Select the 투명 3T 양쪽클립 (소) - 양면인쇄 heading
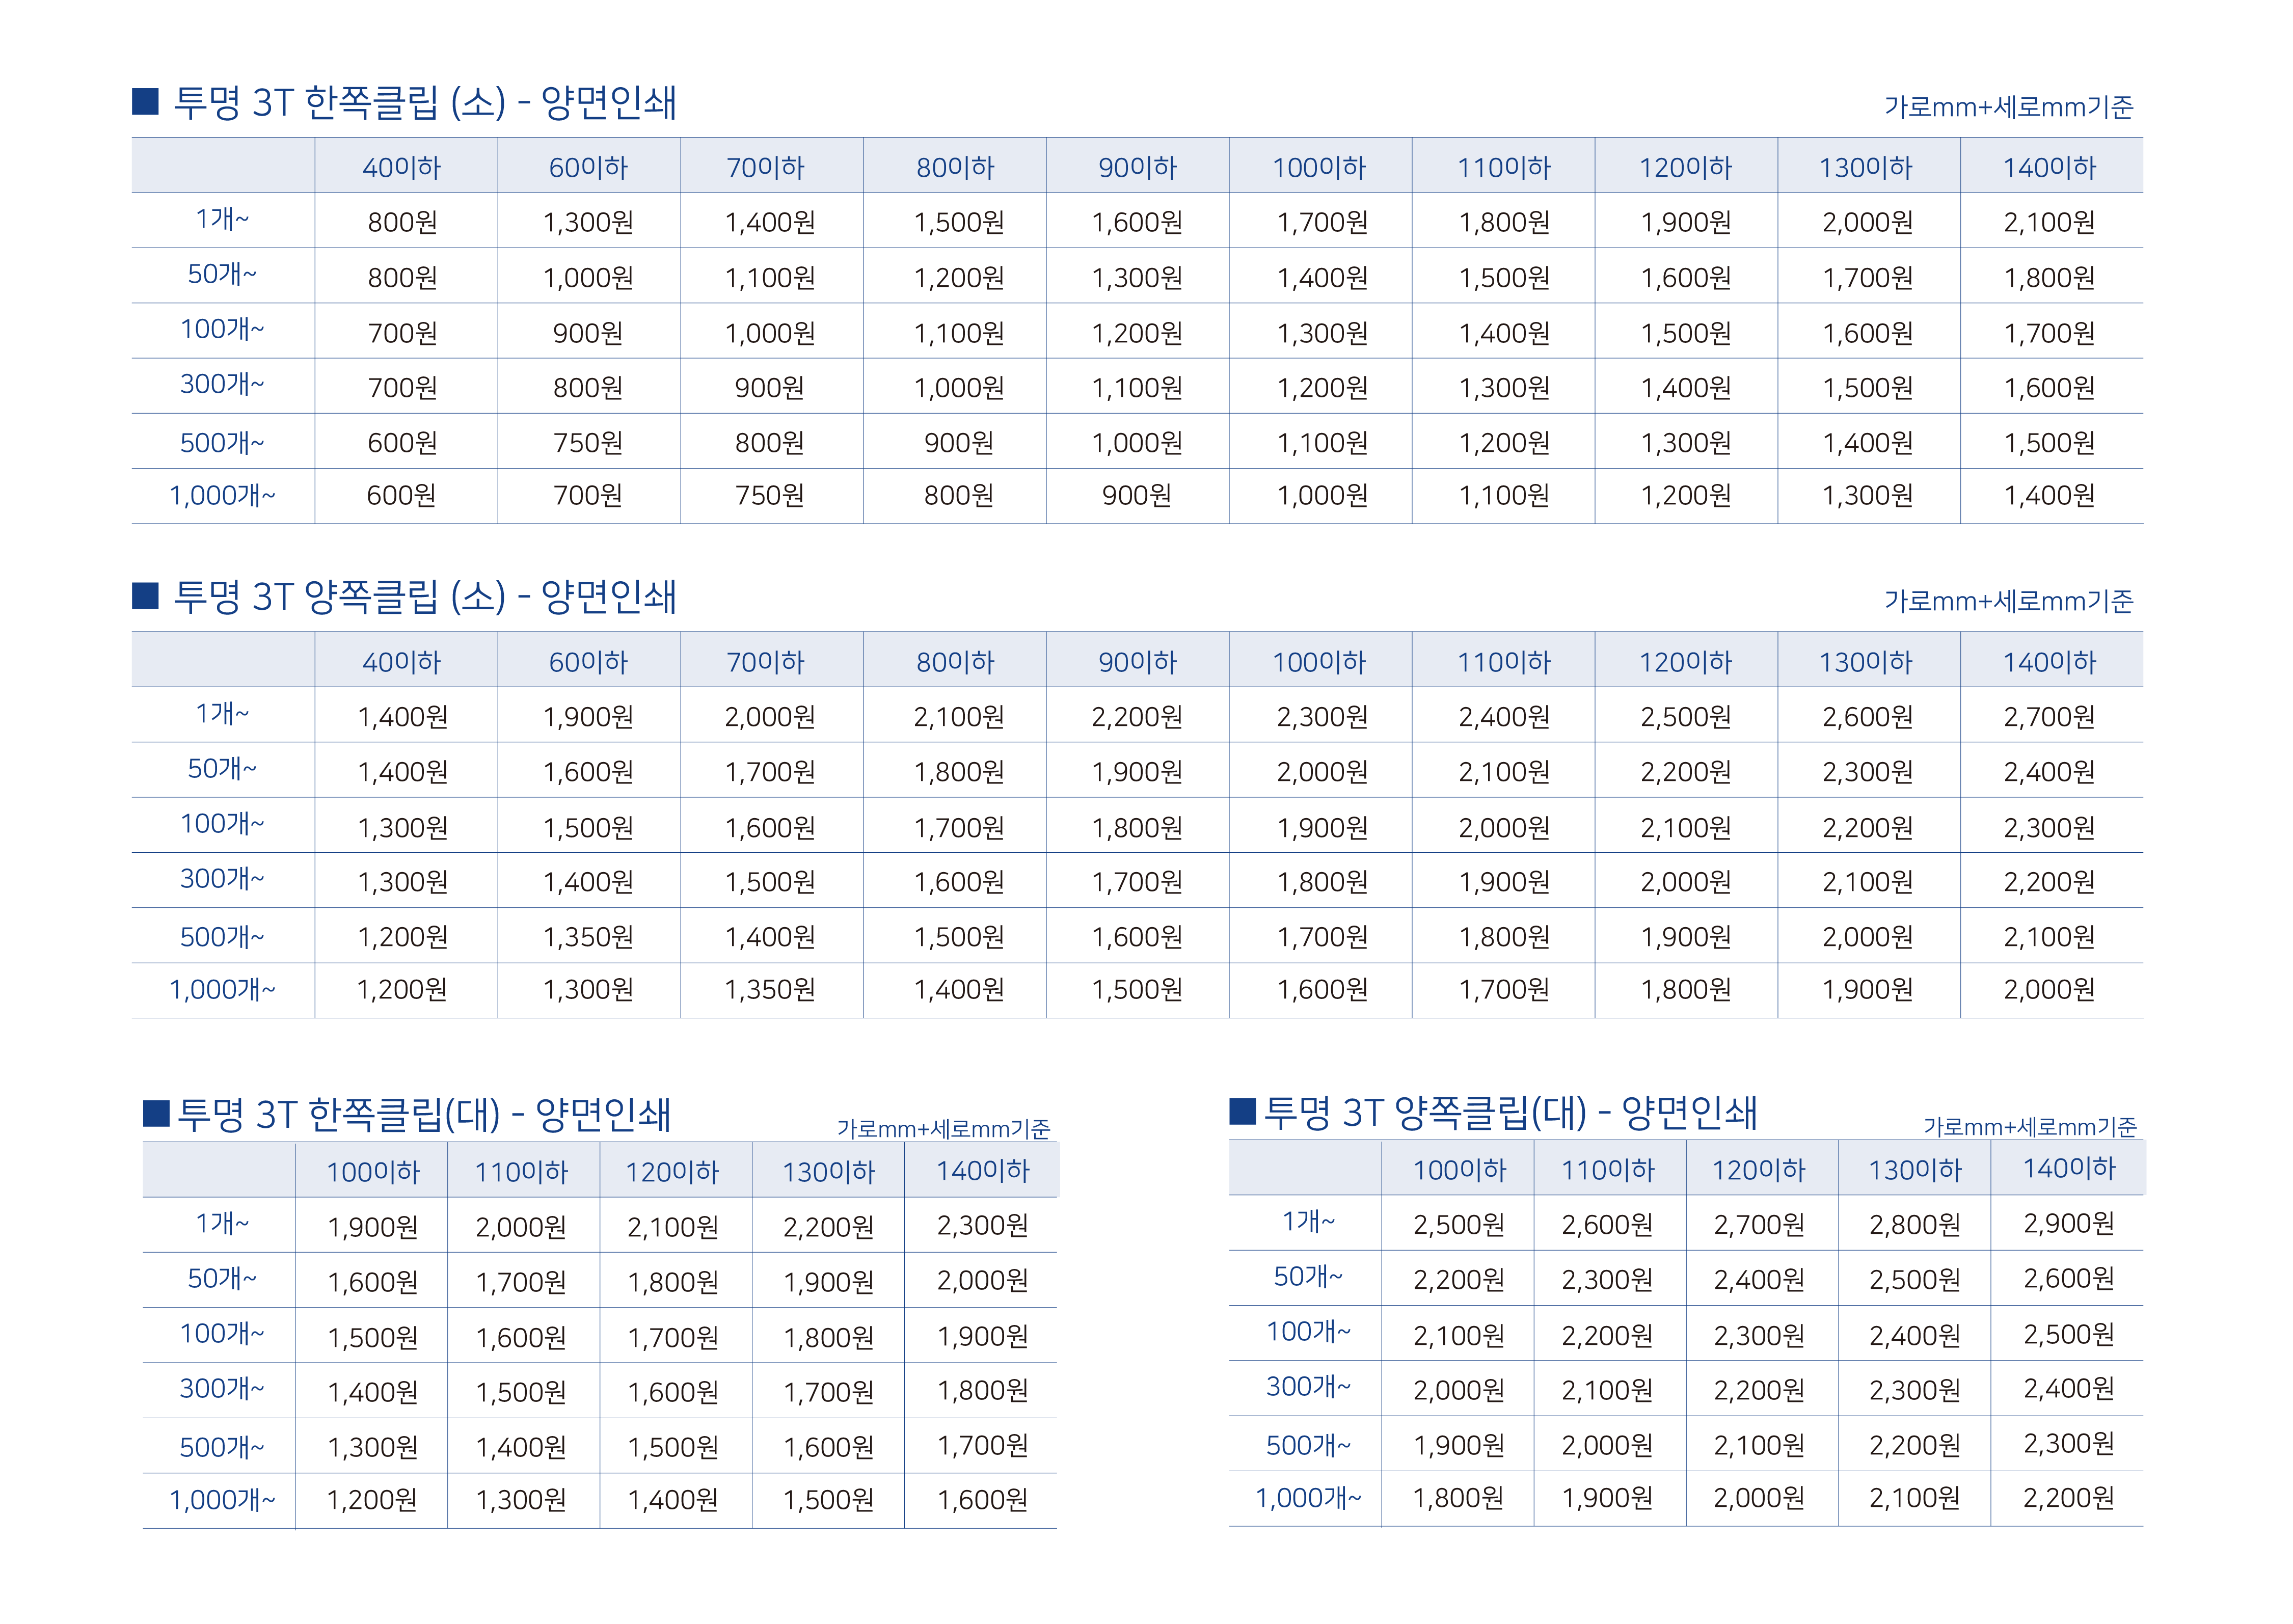Image resolution: width=2293 pixels, height=1624 pixels. (425, 596)
